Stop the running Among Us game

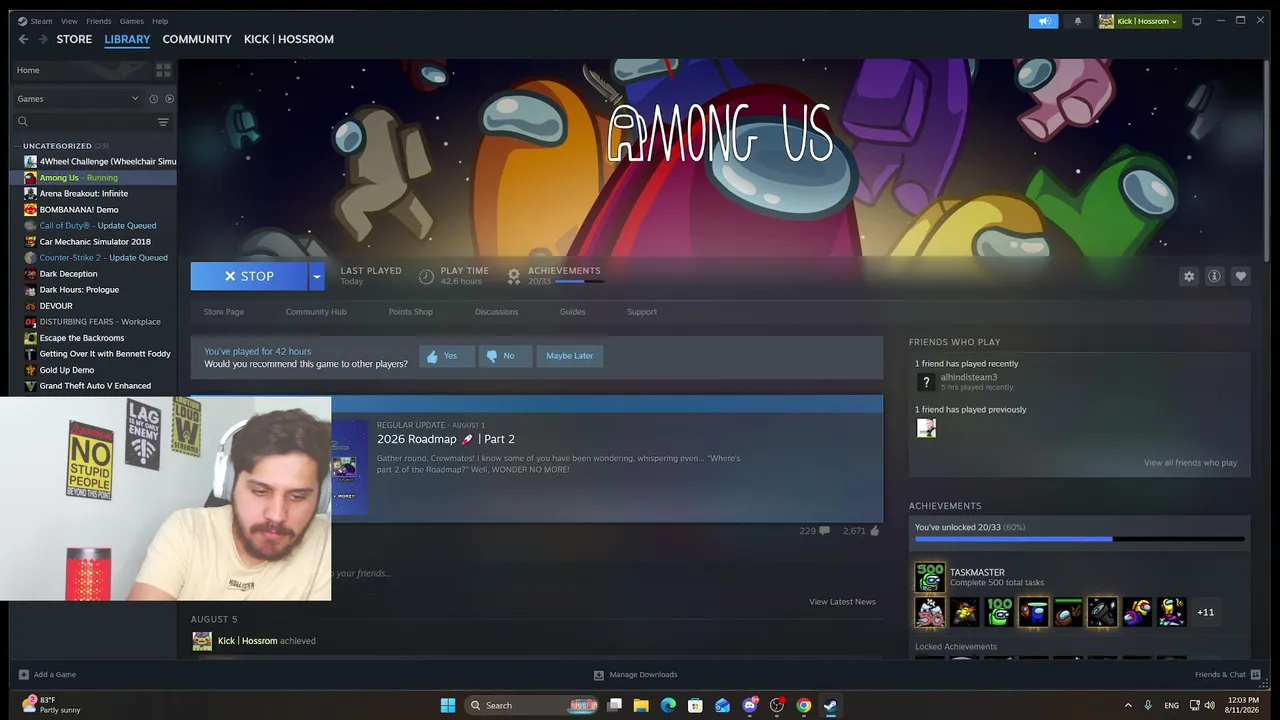(250, 276)
